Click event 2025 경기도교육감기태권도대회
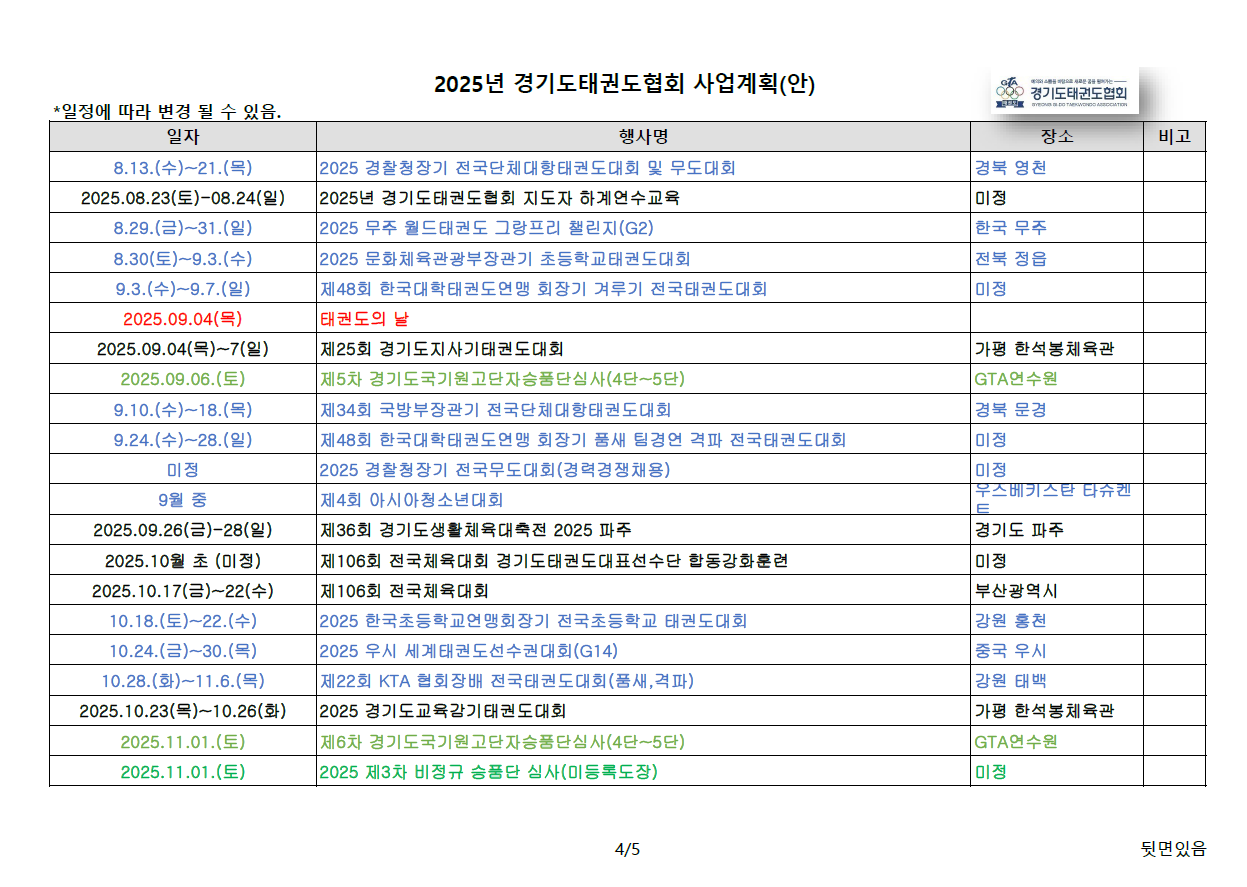1247x887 pixels. tap(443, 711)
